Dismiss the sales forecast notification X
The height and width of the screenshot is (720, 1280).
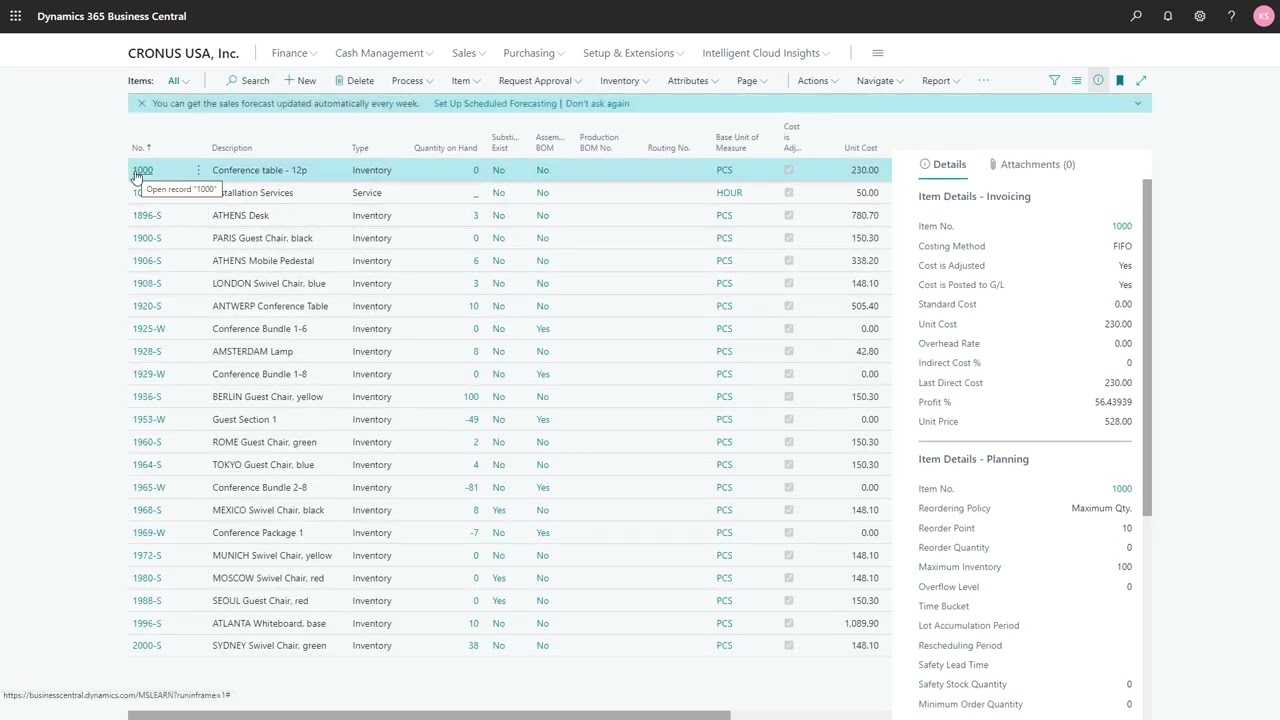pyautogui.click(x=141, y=103)
